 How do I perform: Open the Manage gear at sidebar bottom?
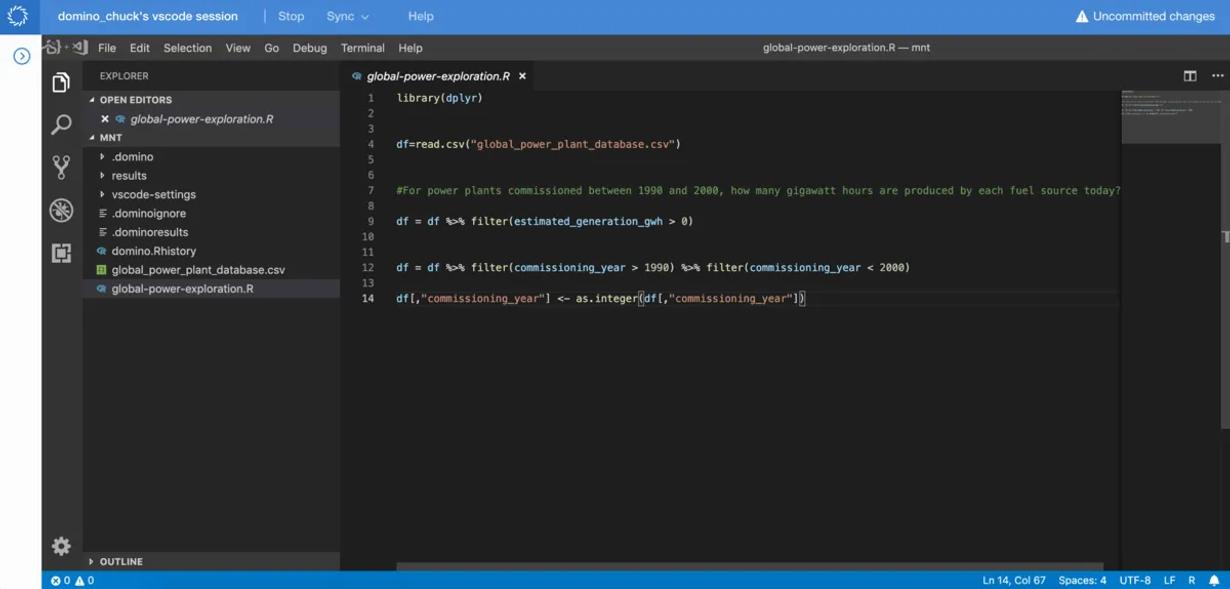coord(61,546)
